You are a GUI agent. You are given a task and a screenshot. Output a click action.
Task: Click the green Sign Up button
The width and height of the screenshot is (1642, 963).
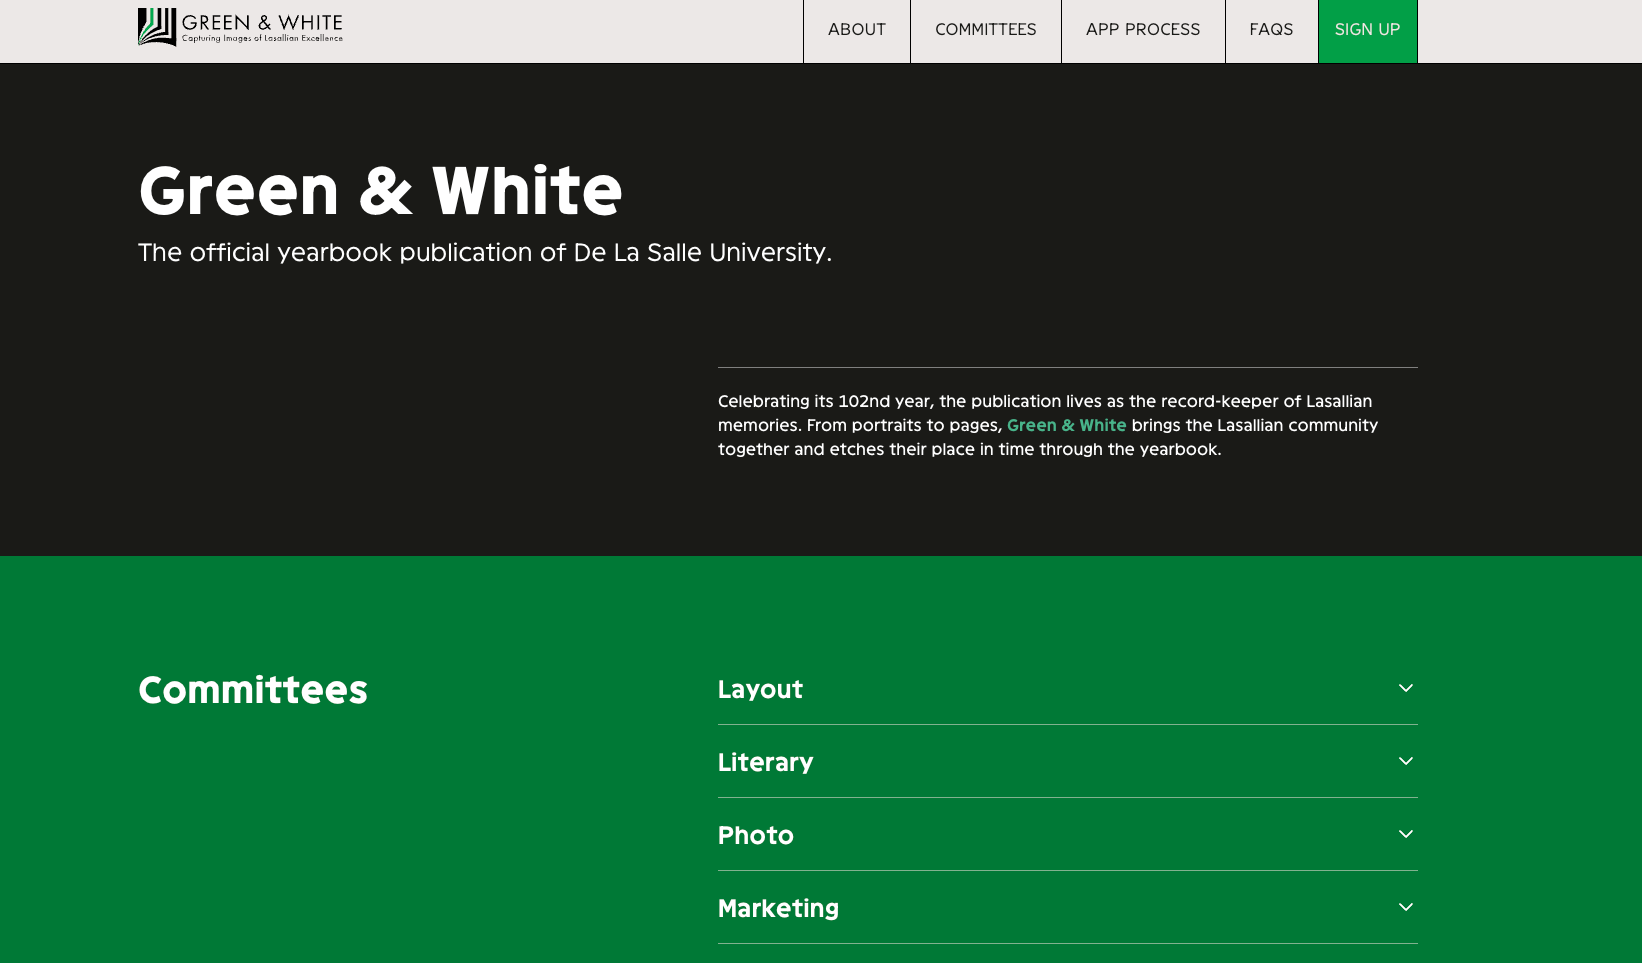1367,31
